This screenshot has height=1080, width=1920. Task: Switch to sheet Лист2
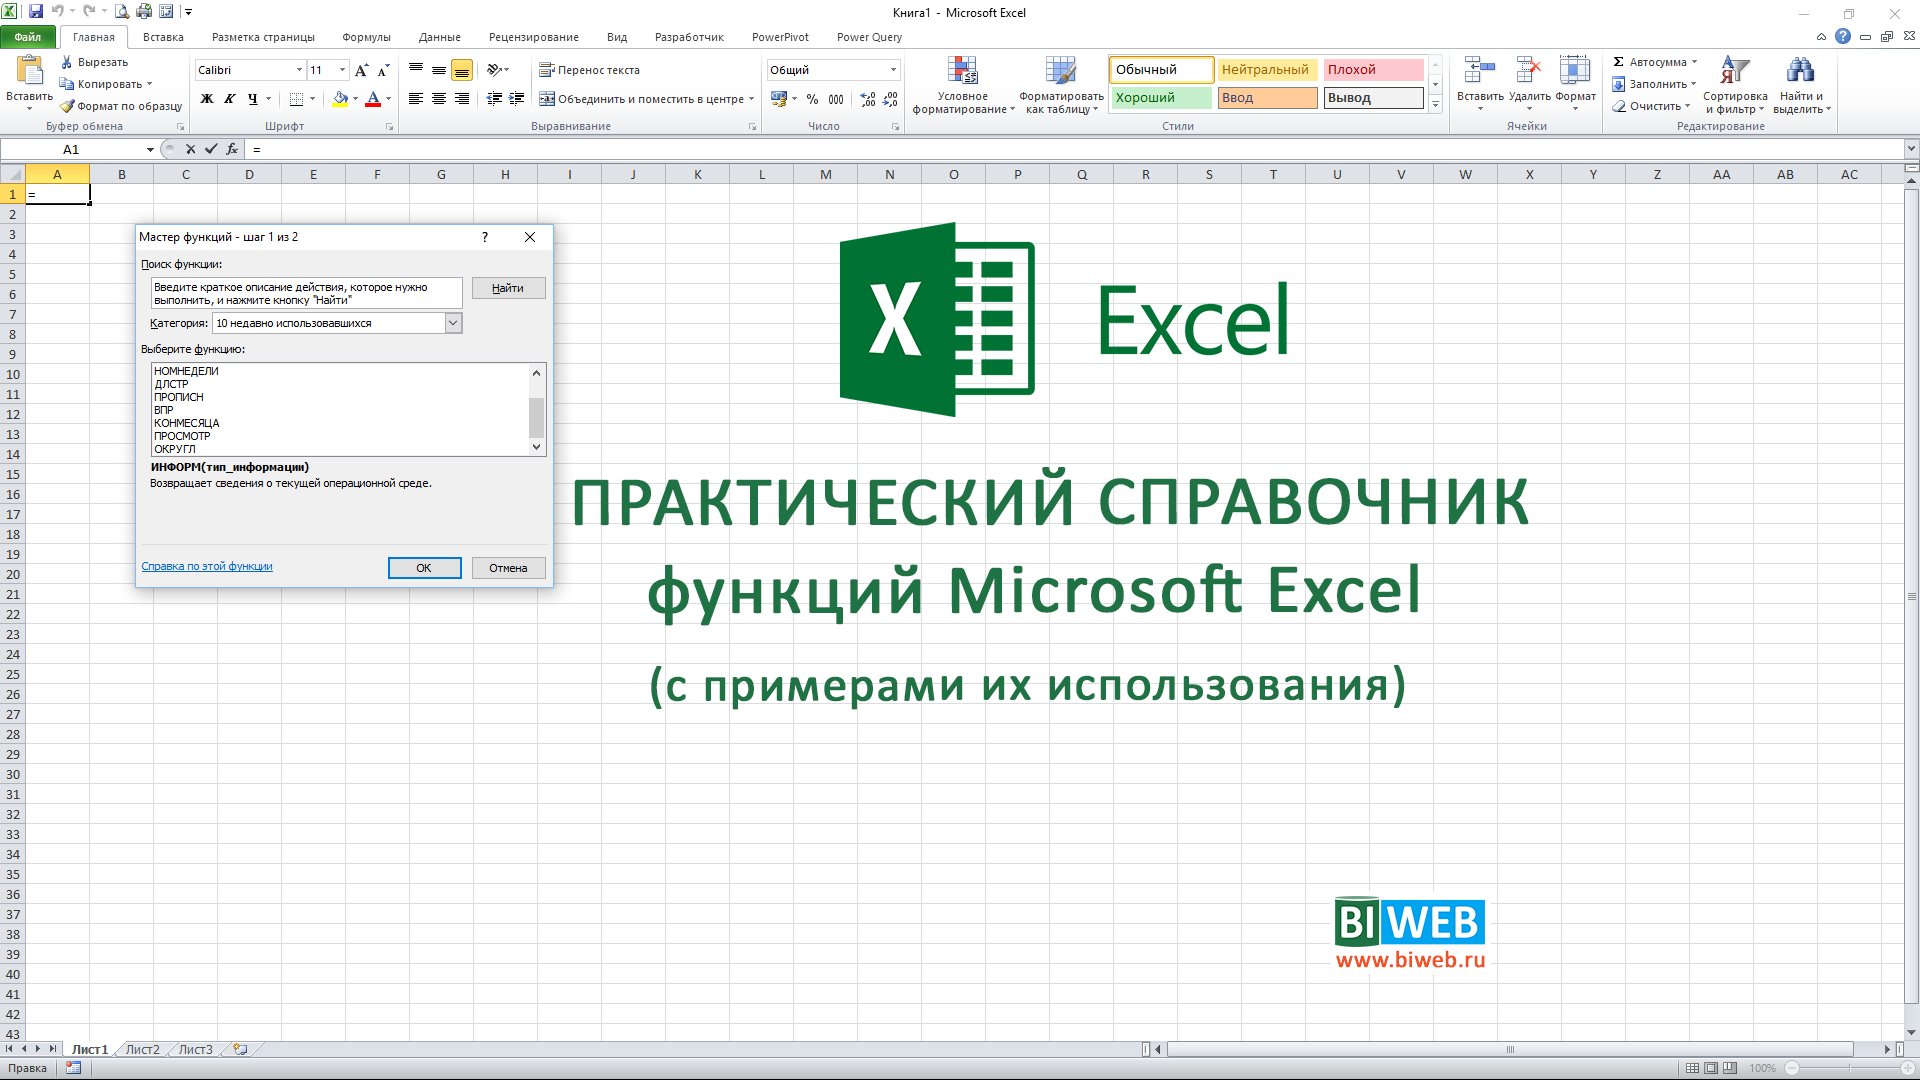pos(142,1049)
